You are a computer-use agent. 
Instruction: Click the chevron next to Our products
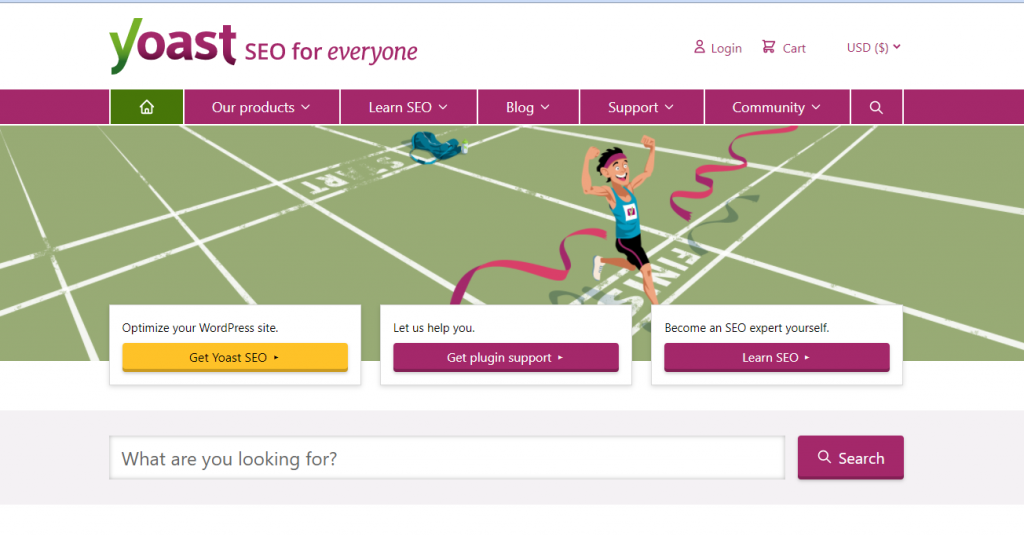(306, 107)
